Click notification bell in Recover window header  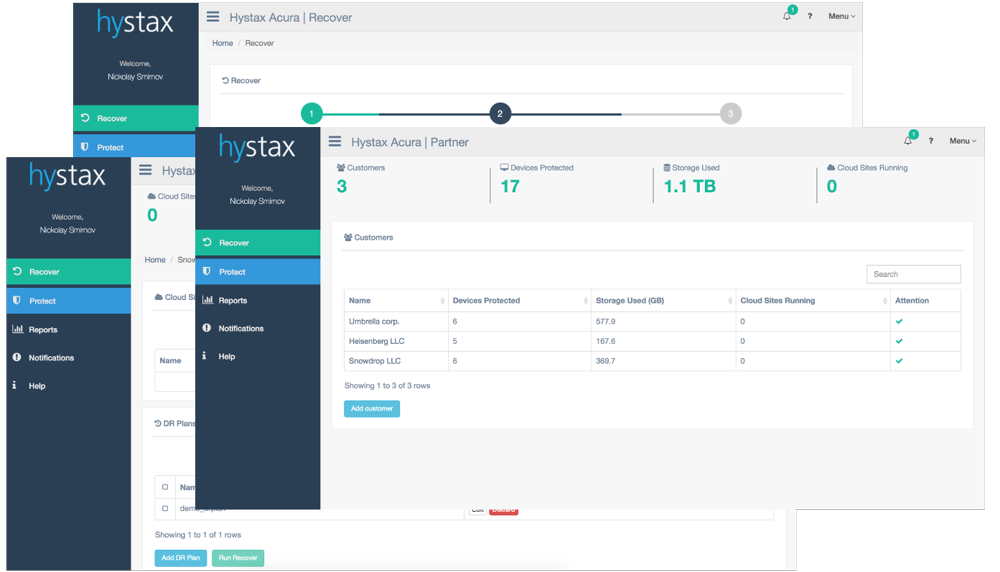(x=786, y=17)
